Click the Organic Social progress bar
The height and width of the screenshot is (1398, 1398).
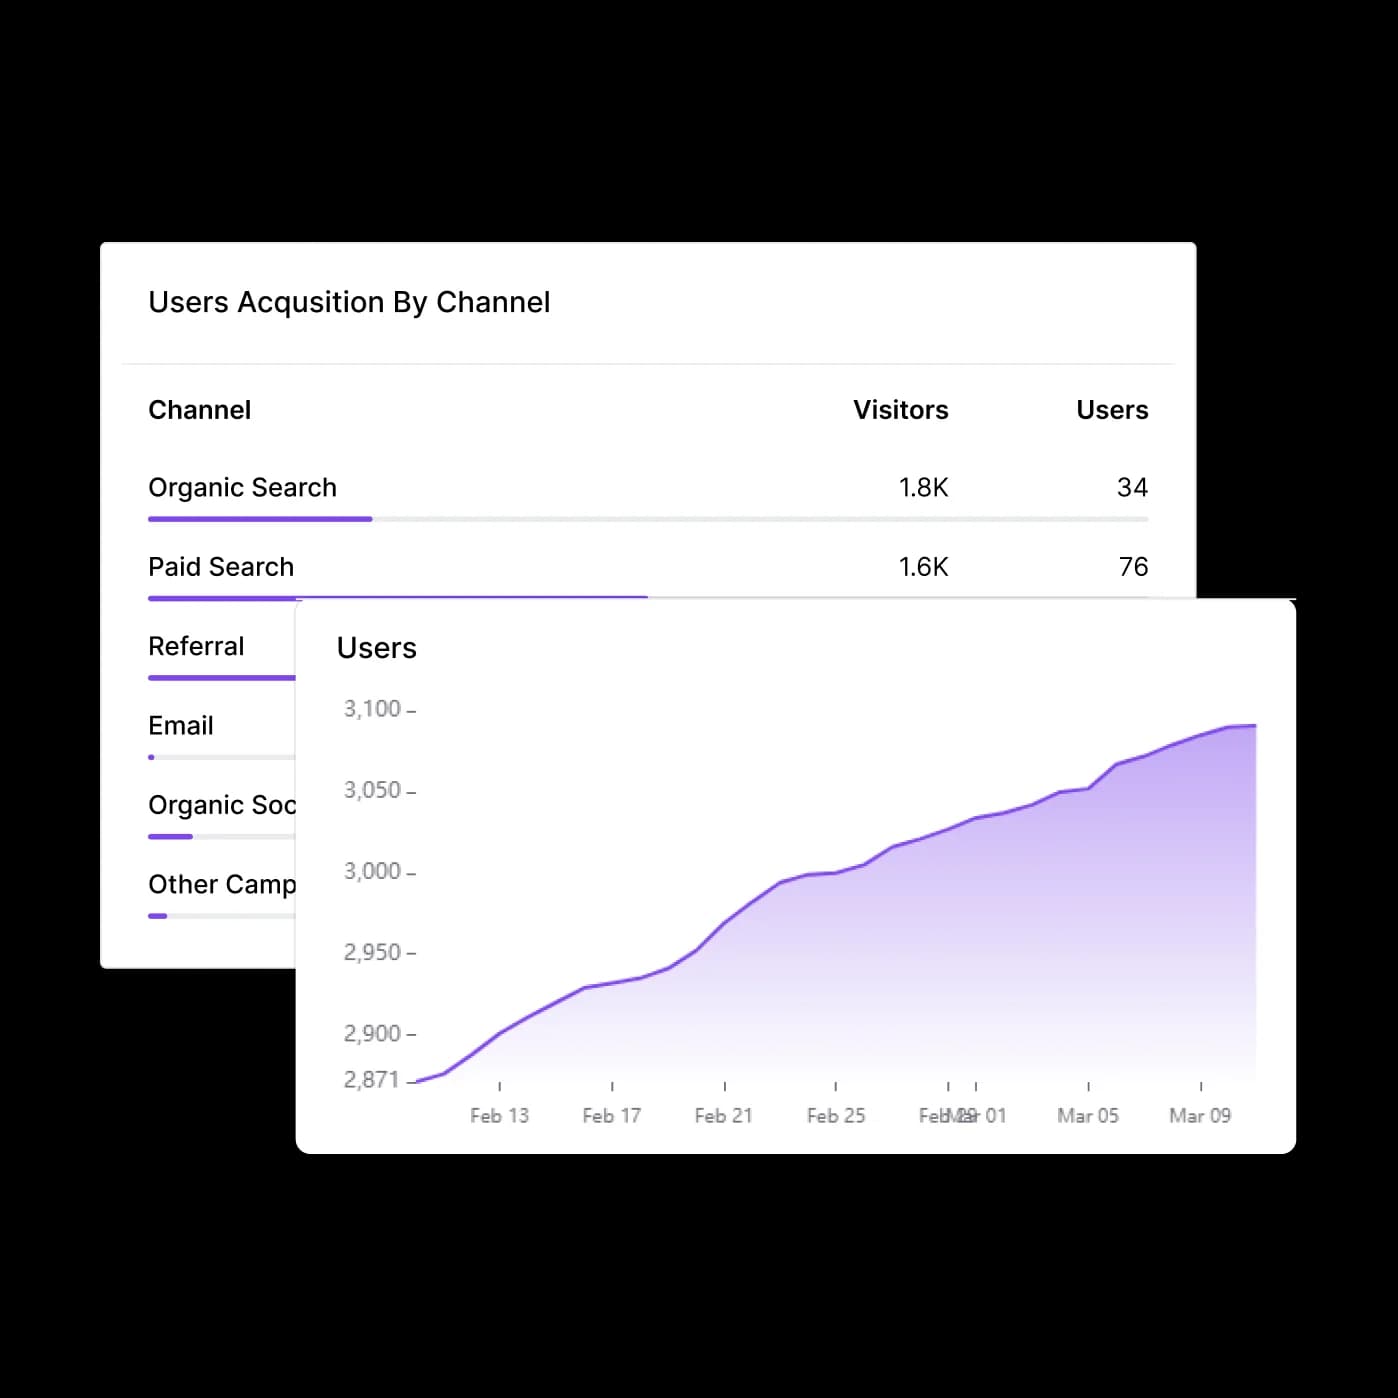point(170,836)
